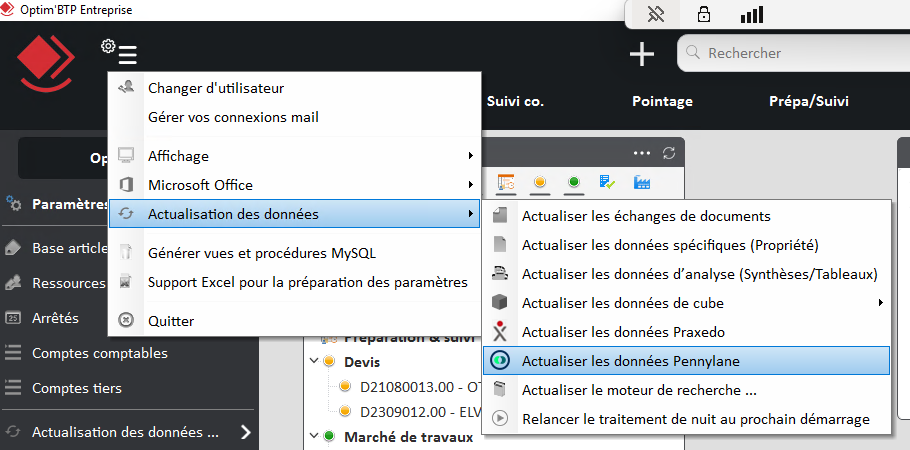This screenshot has width=910, height=450.
Task: Select Générer vues et procédures MySQL
Action: tap(295, 253)
